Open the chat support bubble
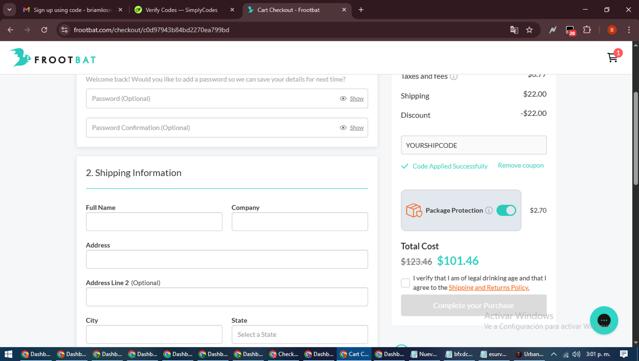 604,320
